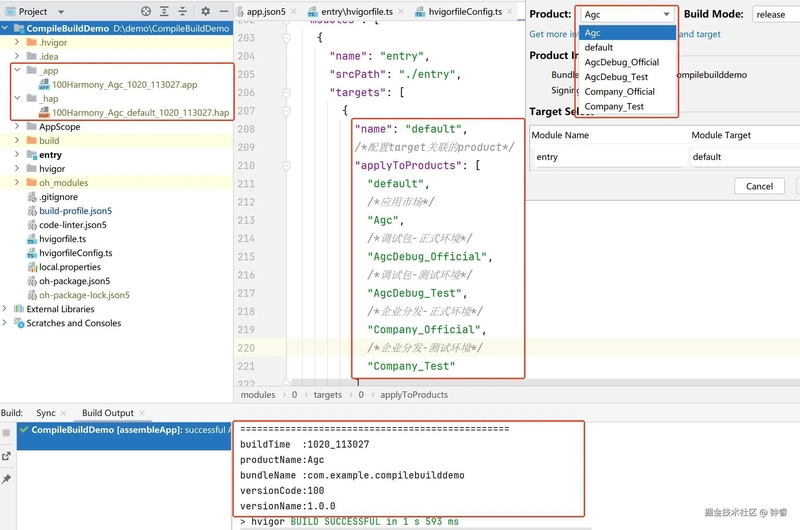Image resolution: width=800 pixels, height=530 pixels.
Task: Click the default Module Target field
Action: [745, 157]
